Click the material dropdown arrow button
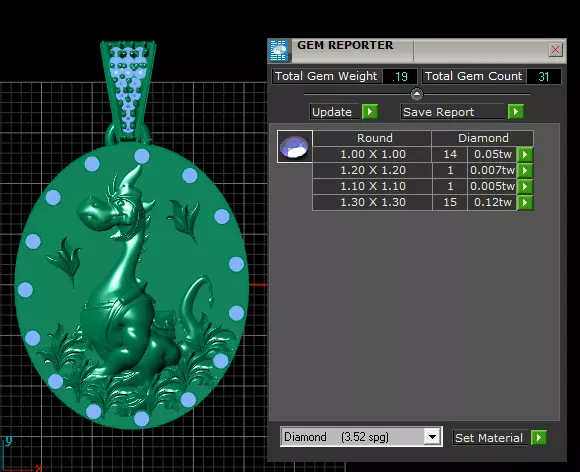This screenshot has width=580, height=472. [432, 437]
